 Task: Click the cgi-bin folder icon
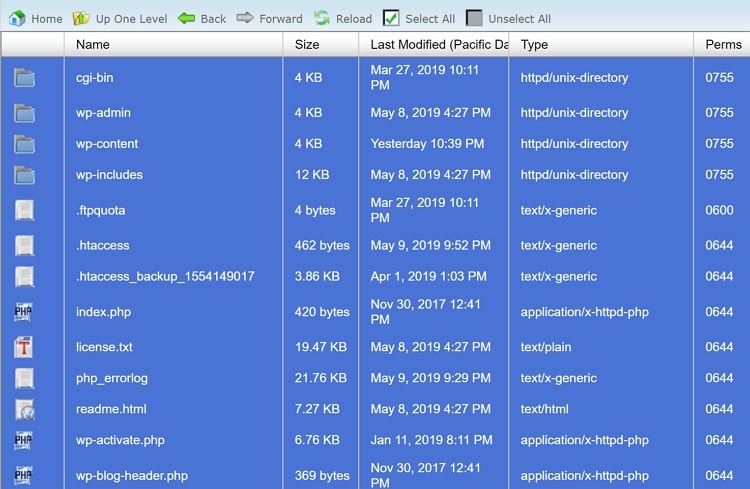(24, 78)
